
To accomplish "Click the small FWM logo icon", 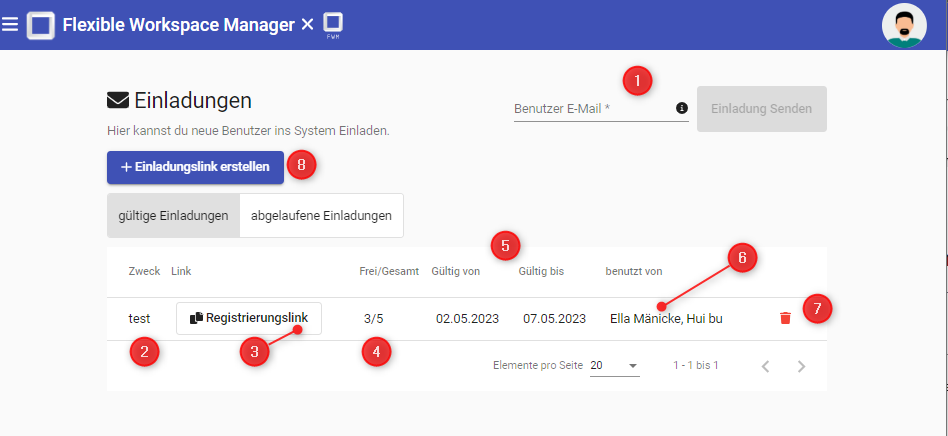I will pyautogui.click(x=333, y=25).
